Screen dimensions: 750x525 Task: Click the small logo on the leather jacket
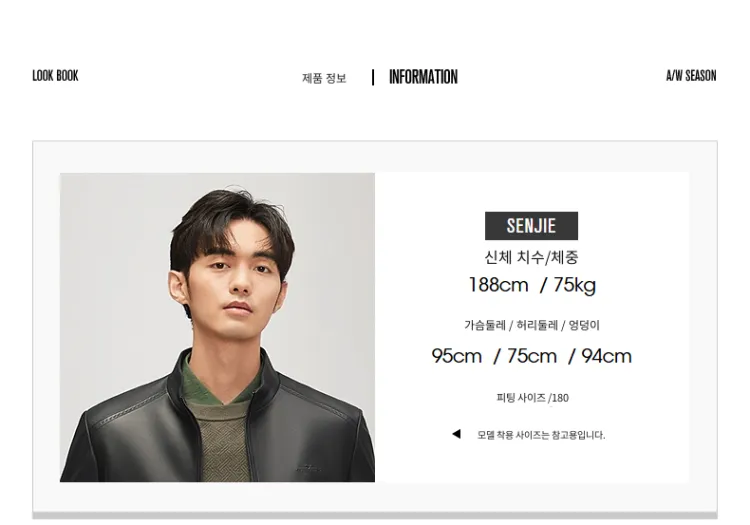coord(308,468)
